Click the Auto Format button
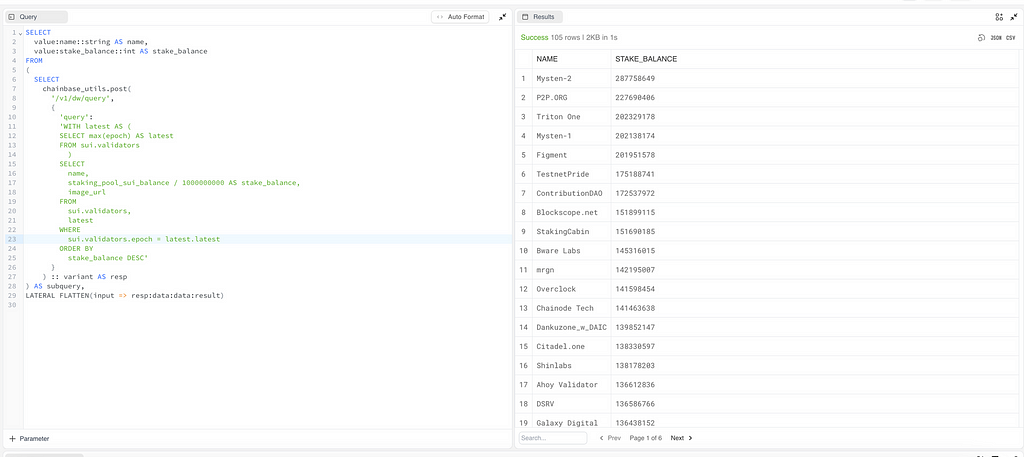The height and width of the screenshot is (457, 1024). (x=460, y=17)
